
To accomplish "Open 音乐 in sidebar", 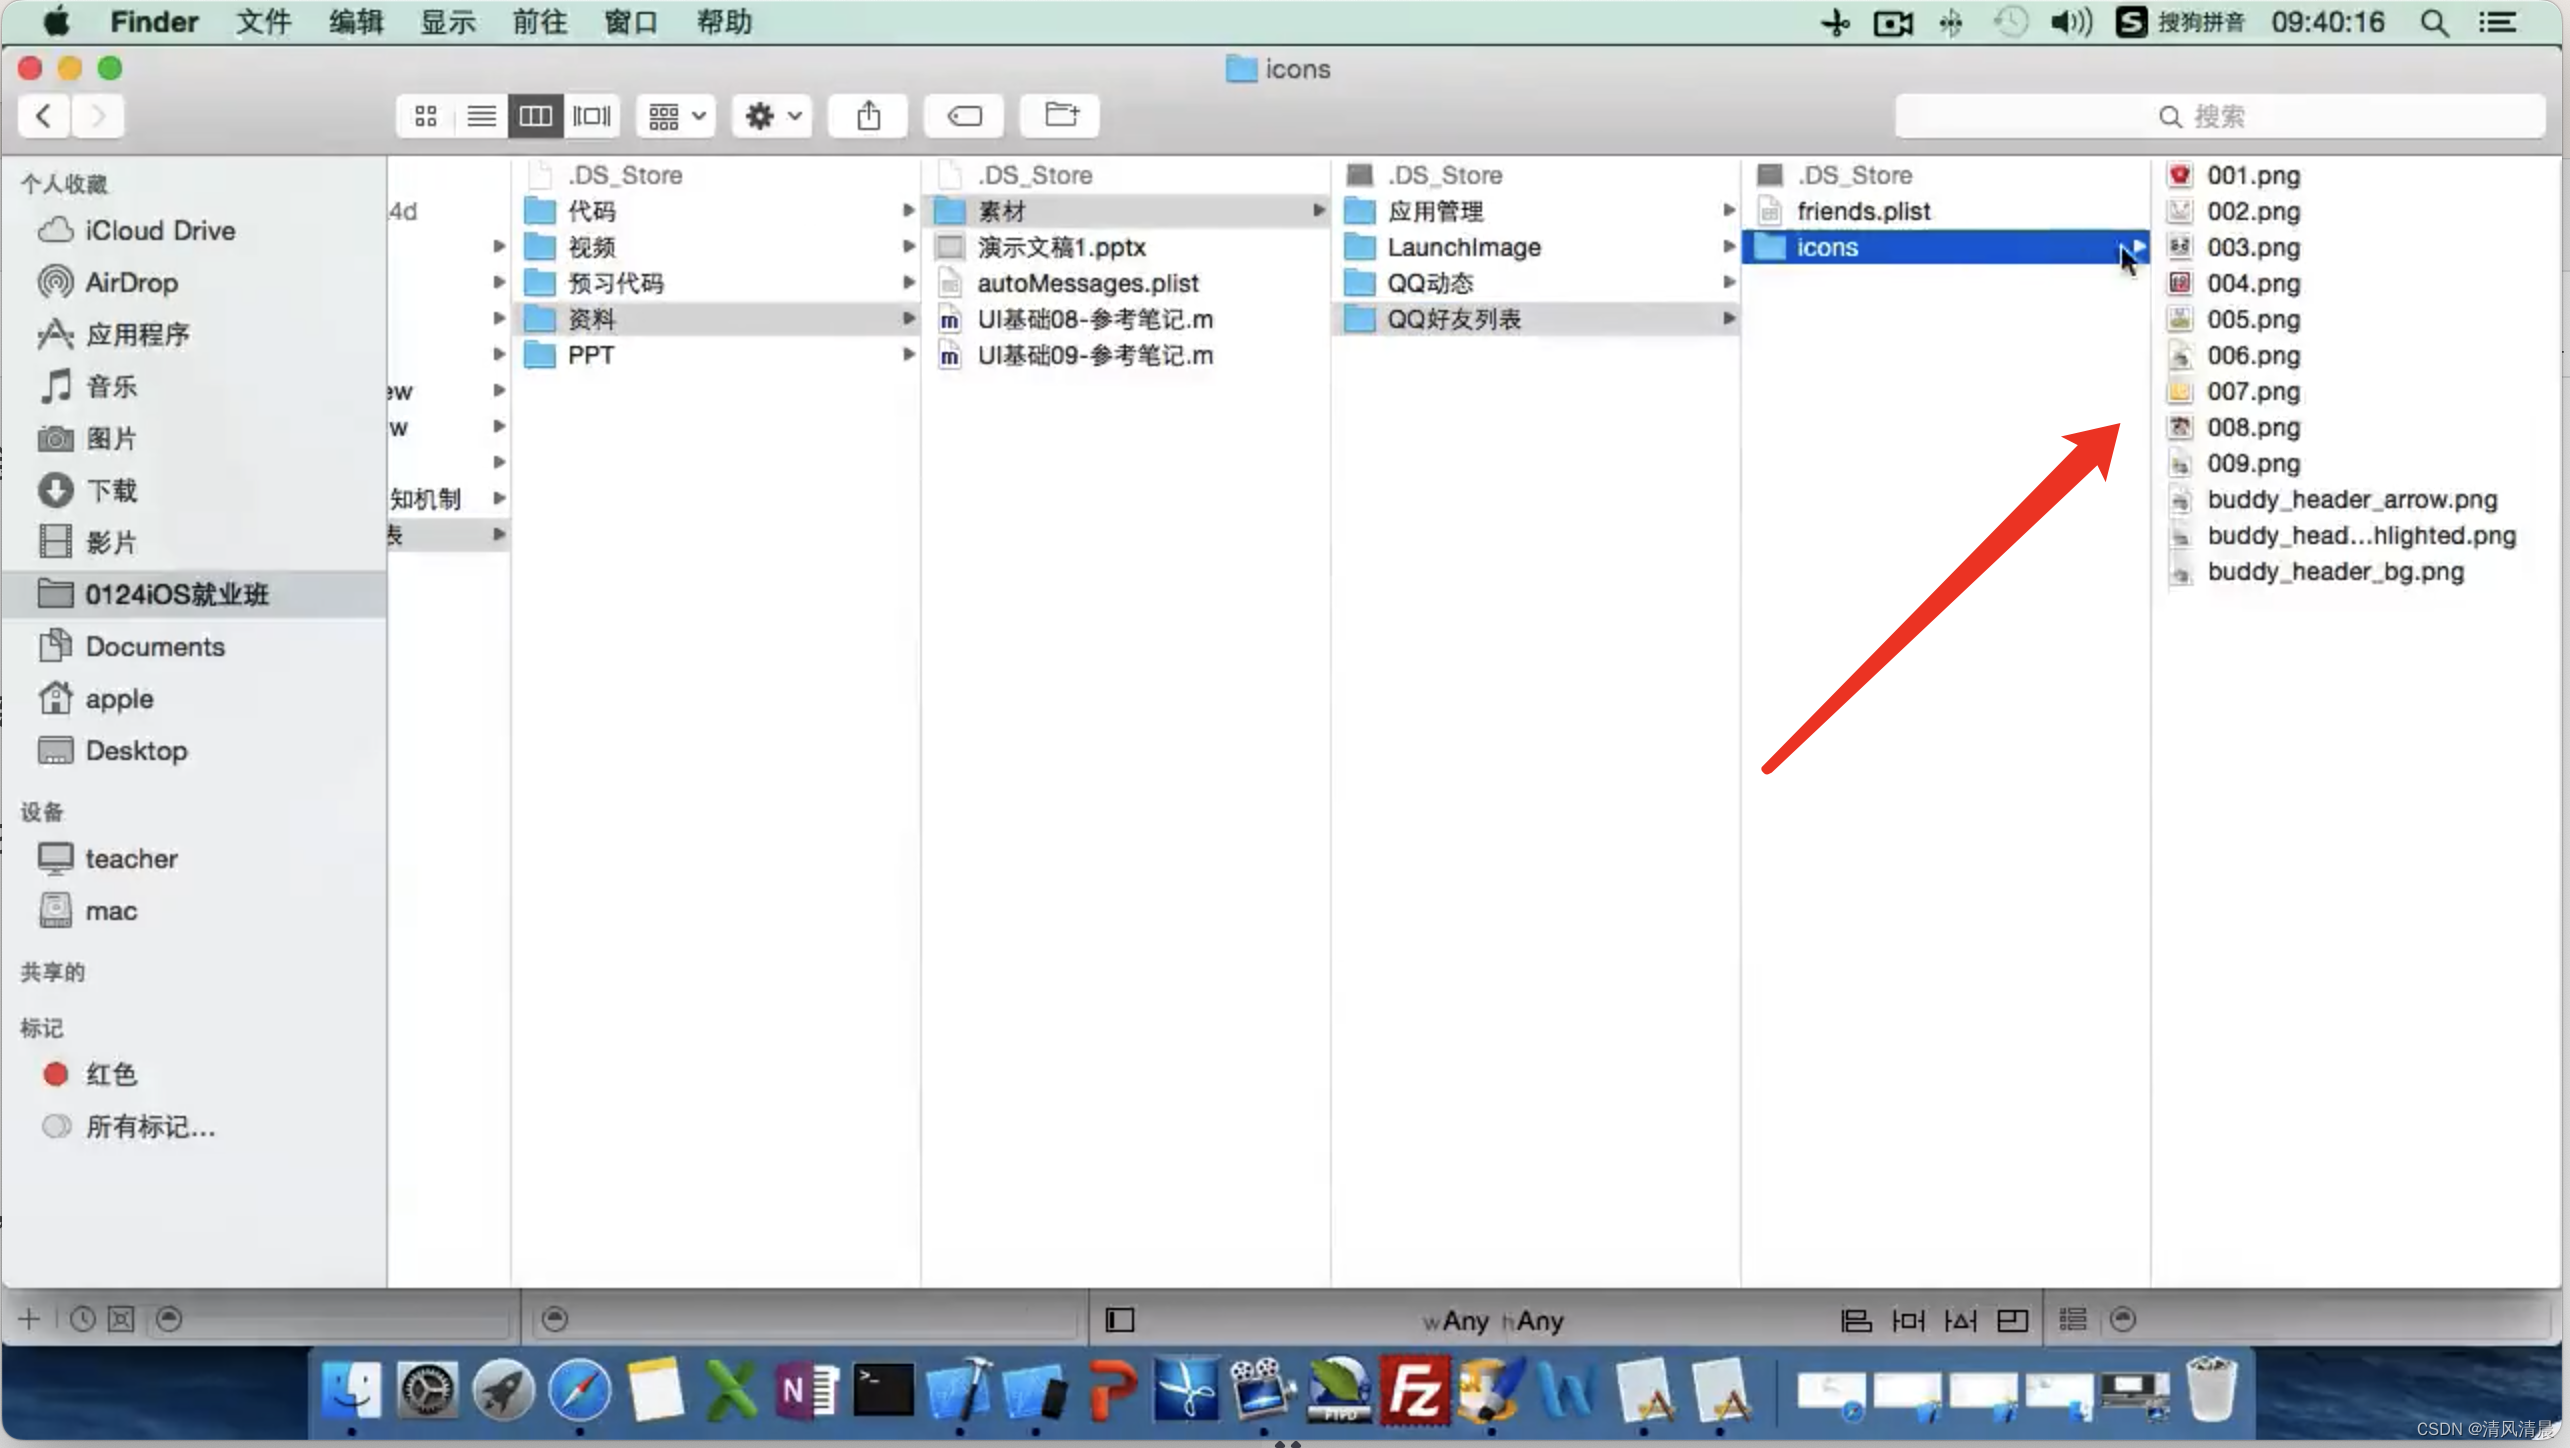I will click(195, 386).
